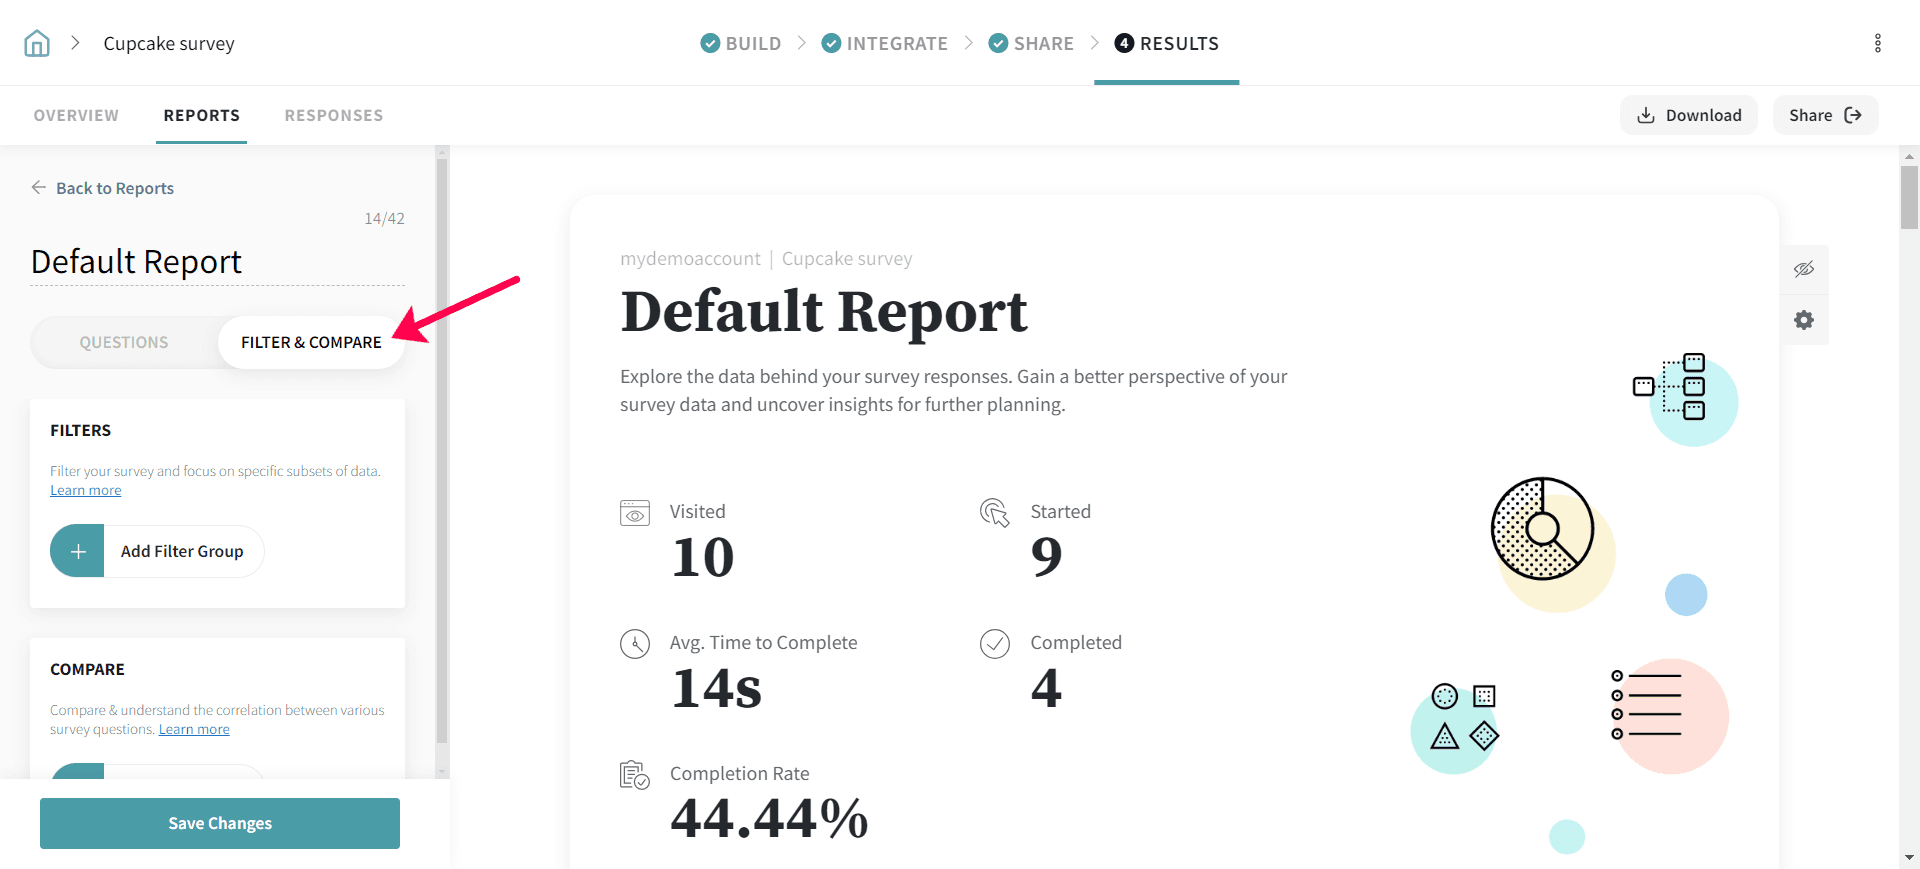
Task: Switch to the Responses tab
Action: 333,115
